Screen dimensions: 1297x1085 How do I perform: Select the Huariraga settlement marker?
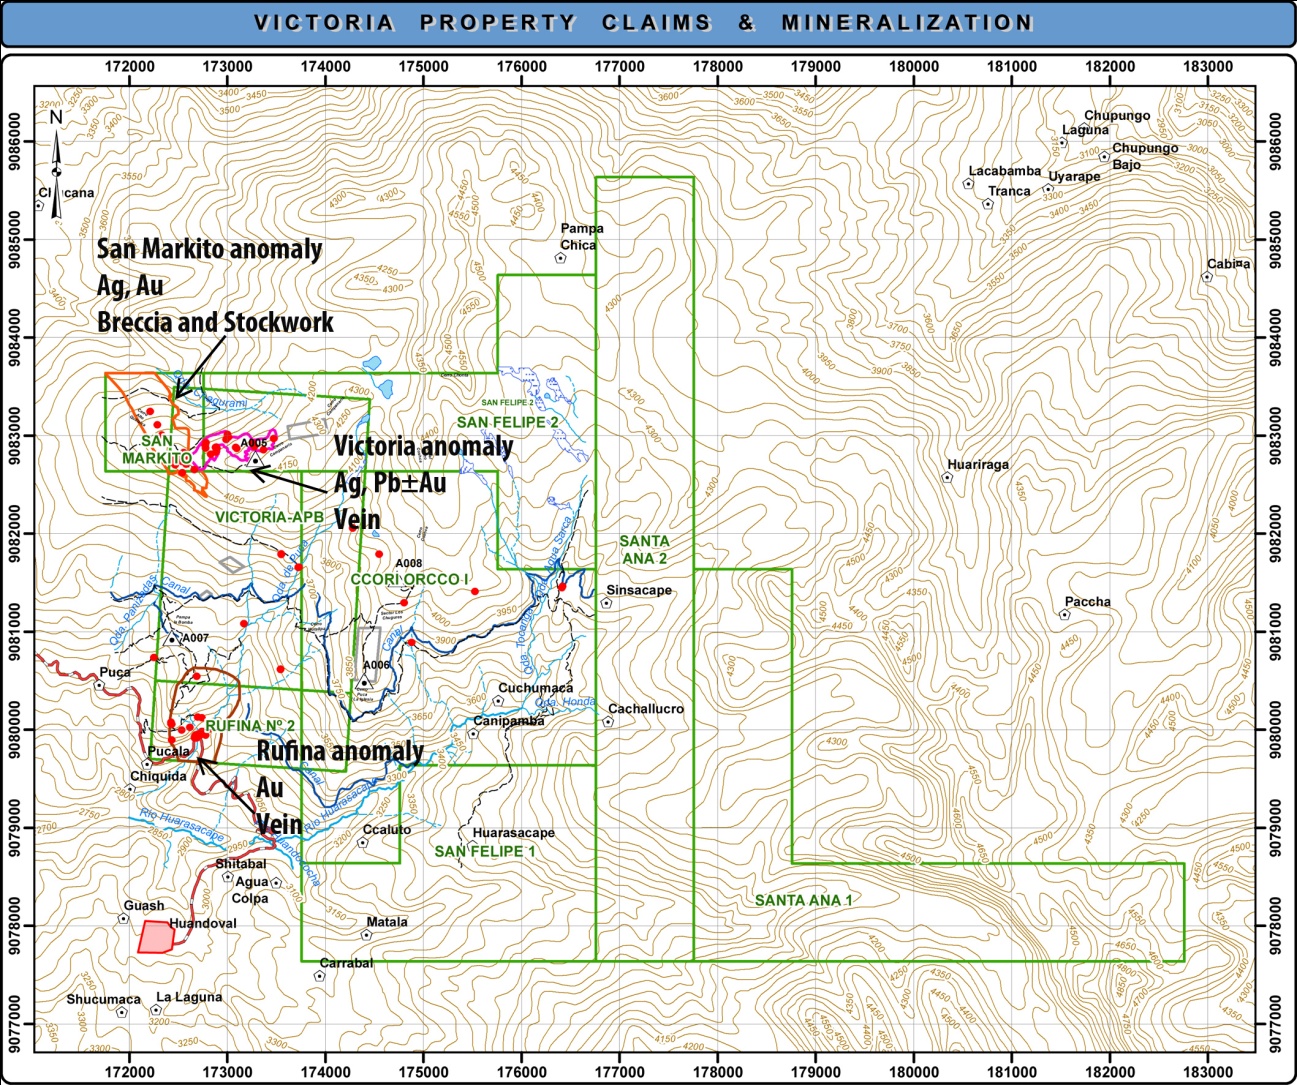[x=947, y=478]
